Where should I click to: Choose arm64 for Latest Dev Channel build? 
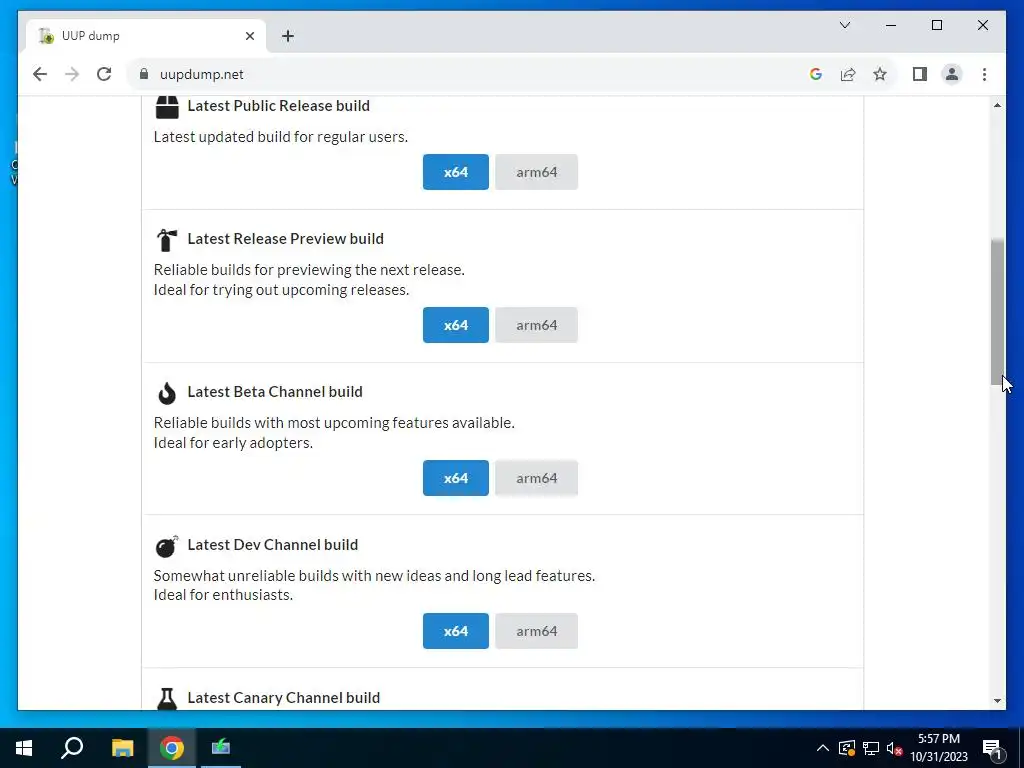click(x=536, y=631)
